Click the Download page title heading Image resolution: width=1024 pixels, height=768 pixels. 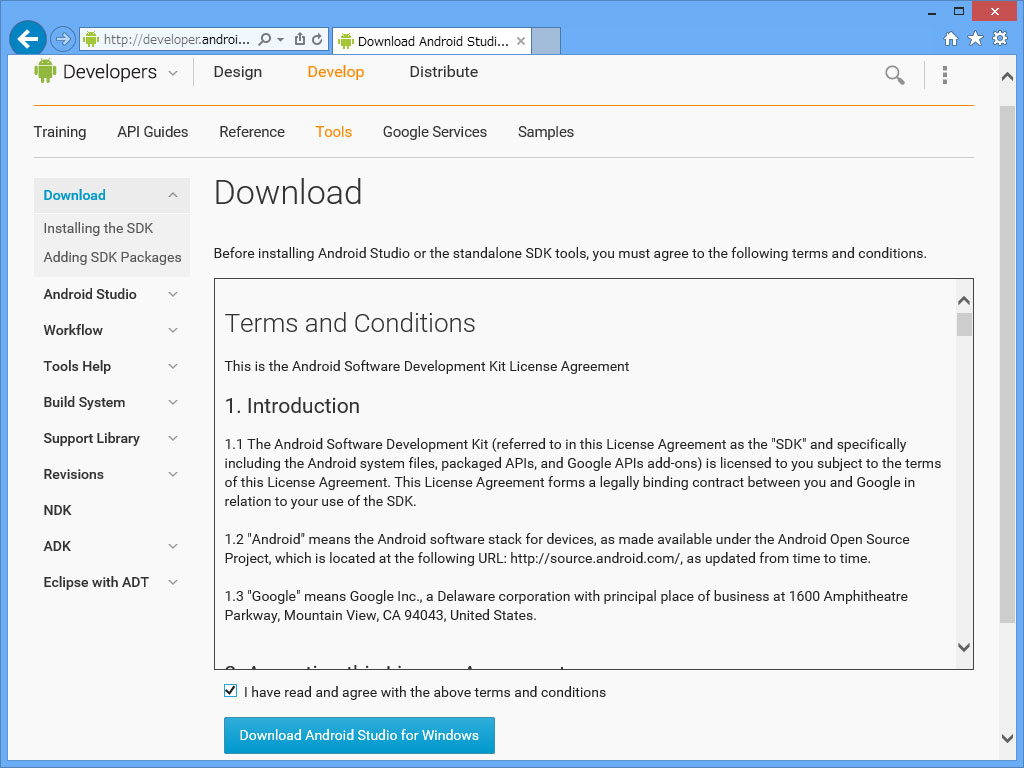pyautogui.click(x=288, y=193)
